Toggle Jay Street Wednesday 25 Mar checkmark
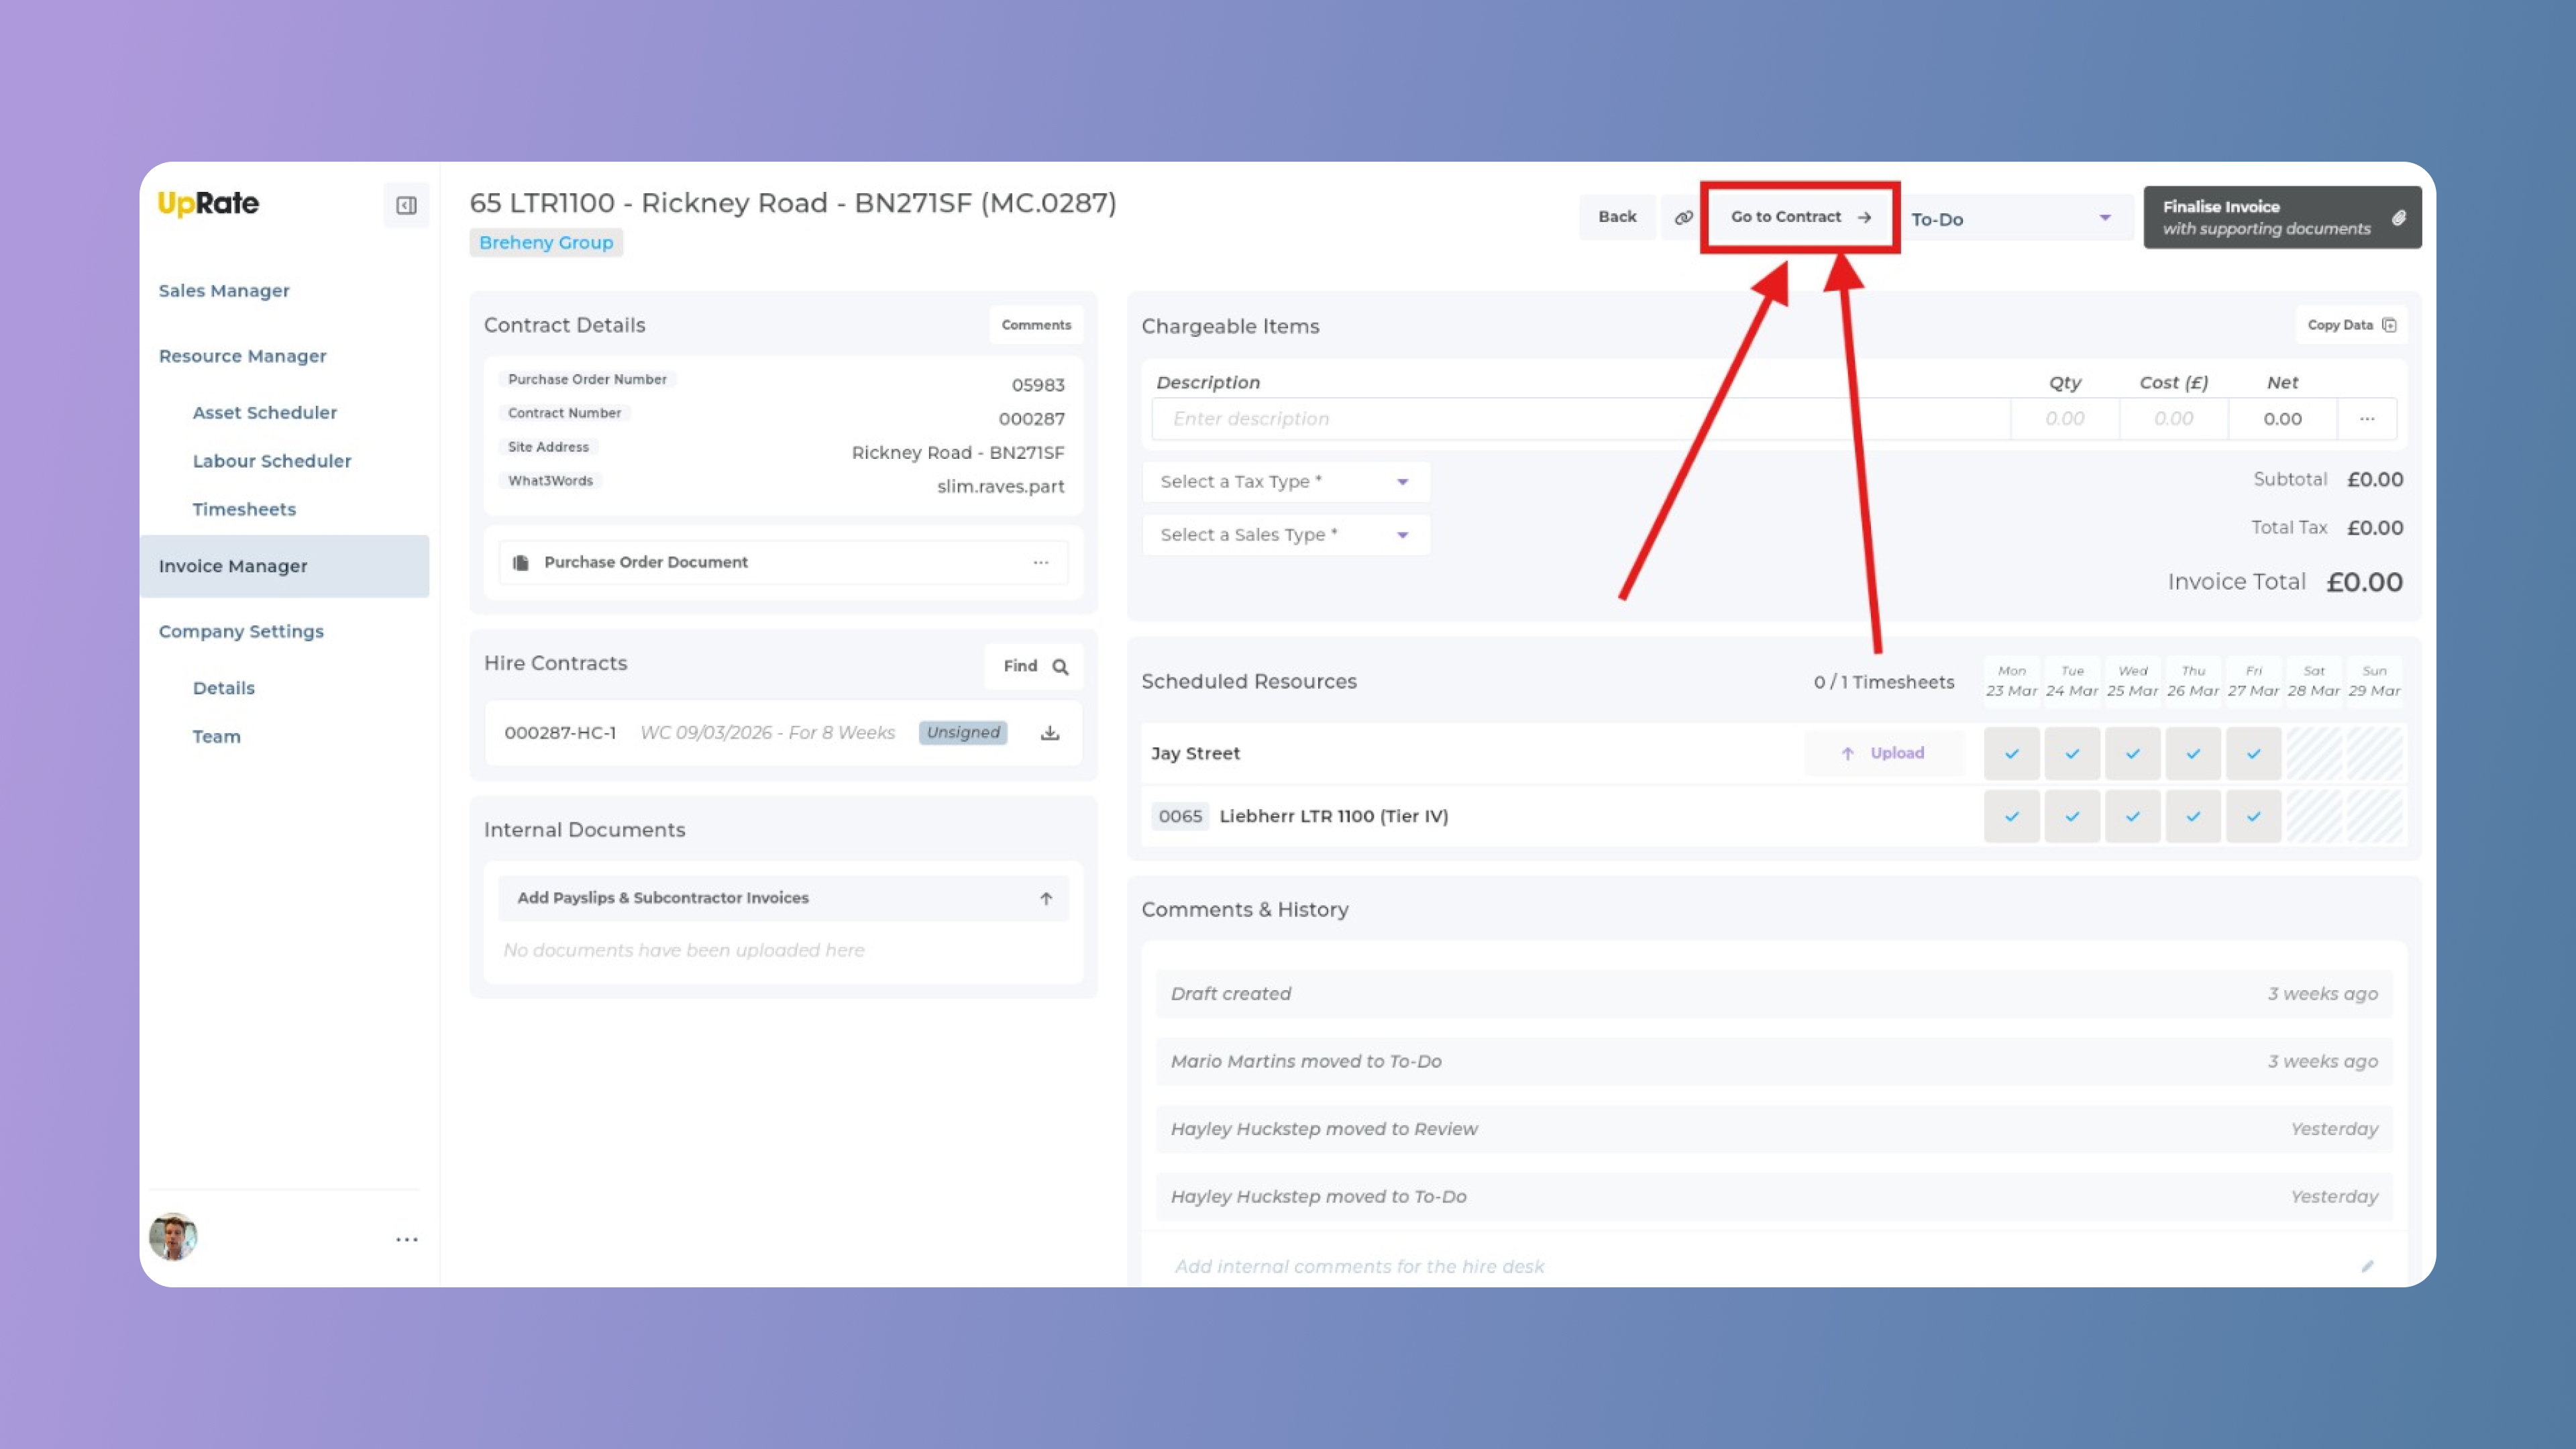The image size is (2576, 1449). tap(2132, 754)
